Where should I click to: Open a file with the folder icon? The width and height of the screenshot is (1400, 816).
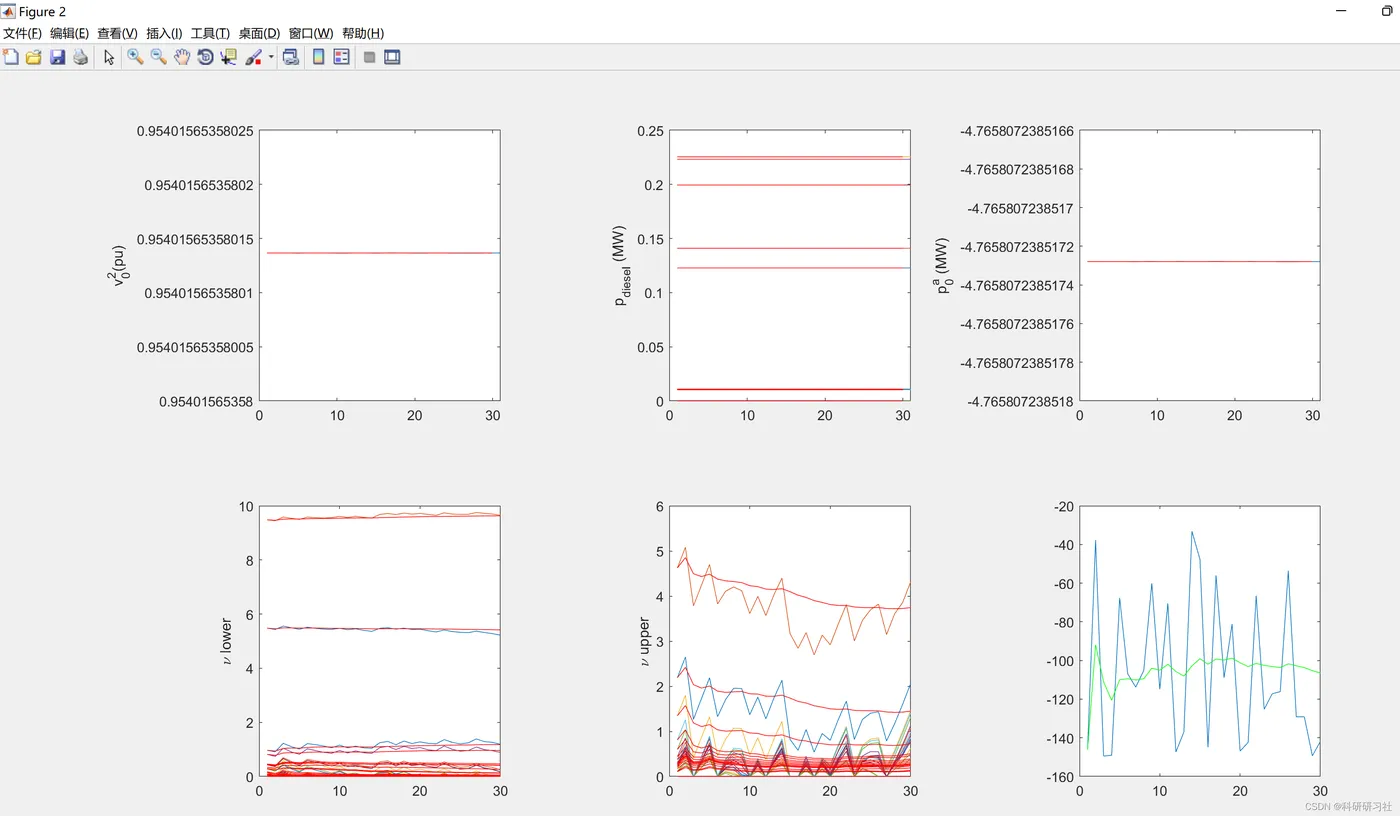(x=33, y=57)
